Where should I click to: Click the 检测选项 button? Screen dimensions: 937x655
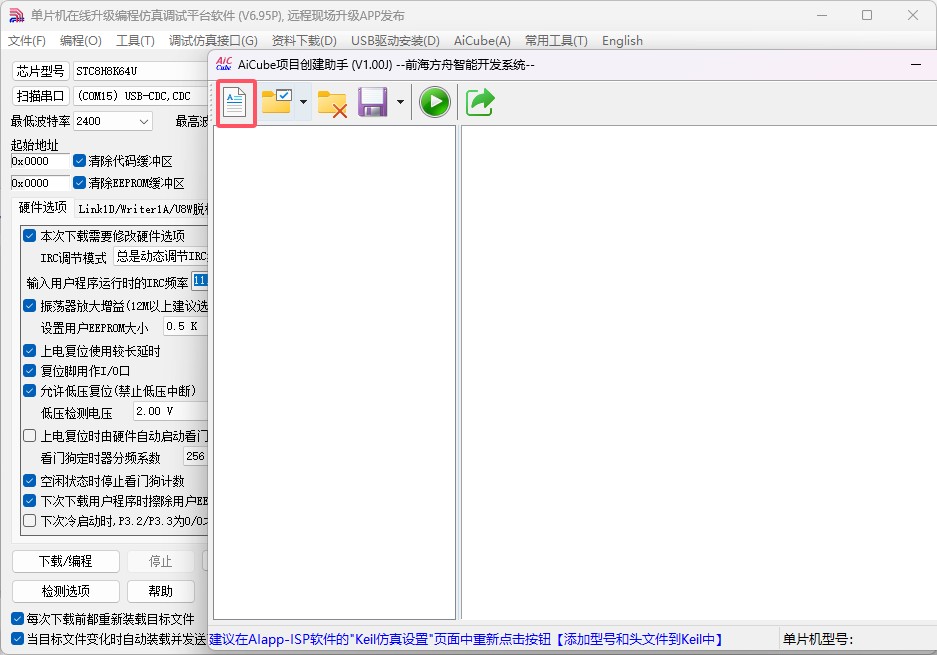(x=66, y=591)
